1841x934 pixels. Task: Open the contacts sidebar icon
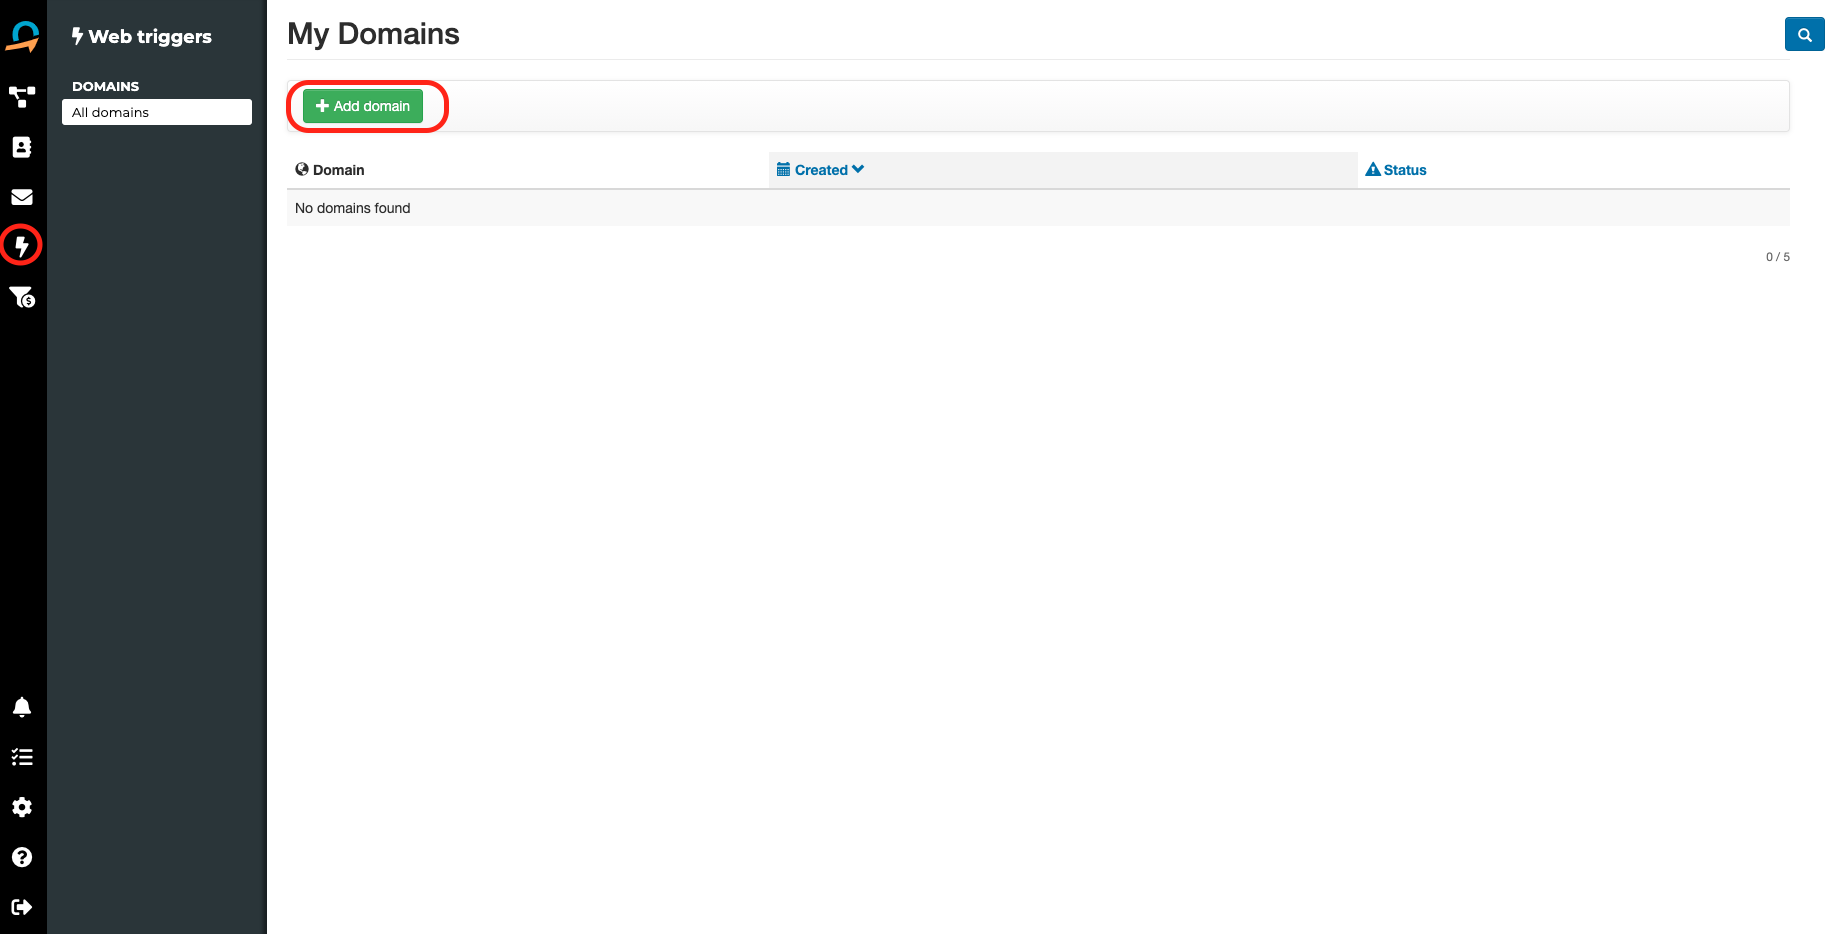22,147
